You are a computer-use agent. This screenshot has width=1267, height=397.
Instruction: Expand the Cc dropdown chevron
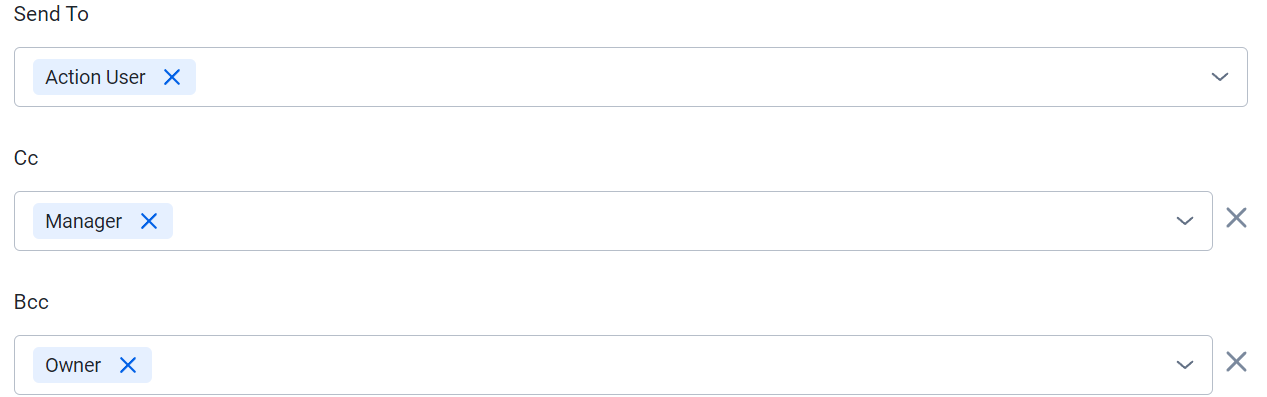click(x=1185, y=221)
